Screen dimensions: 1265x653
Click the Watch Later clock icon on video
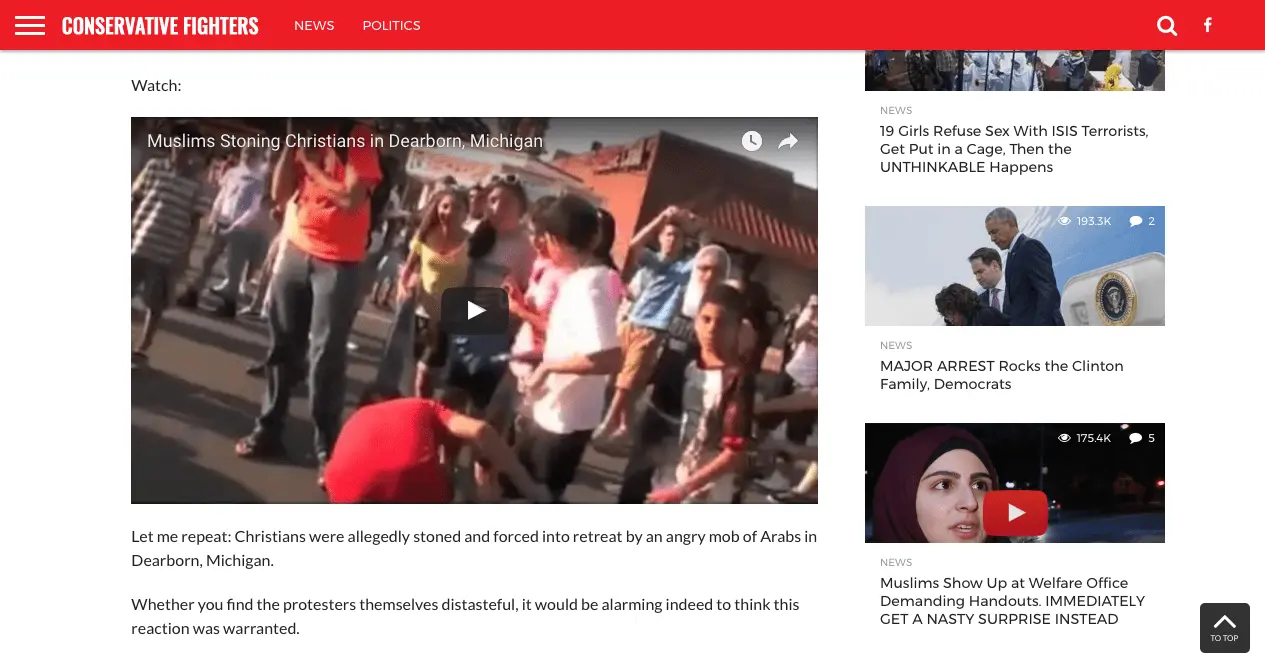tap(752, 141)
